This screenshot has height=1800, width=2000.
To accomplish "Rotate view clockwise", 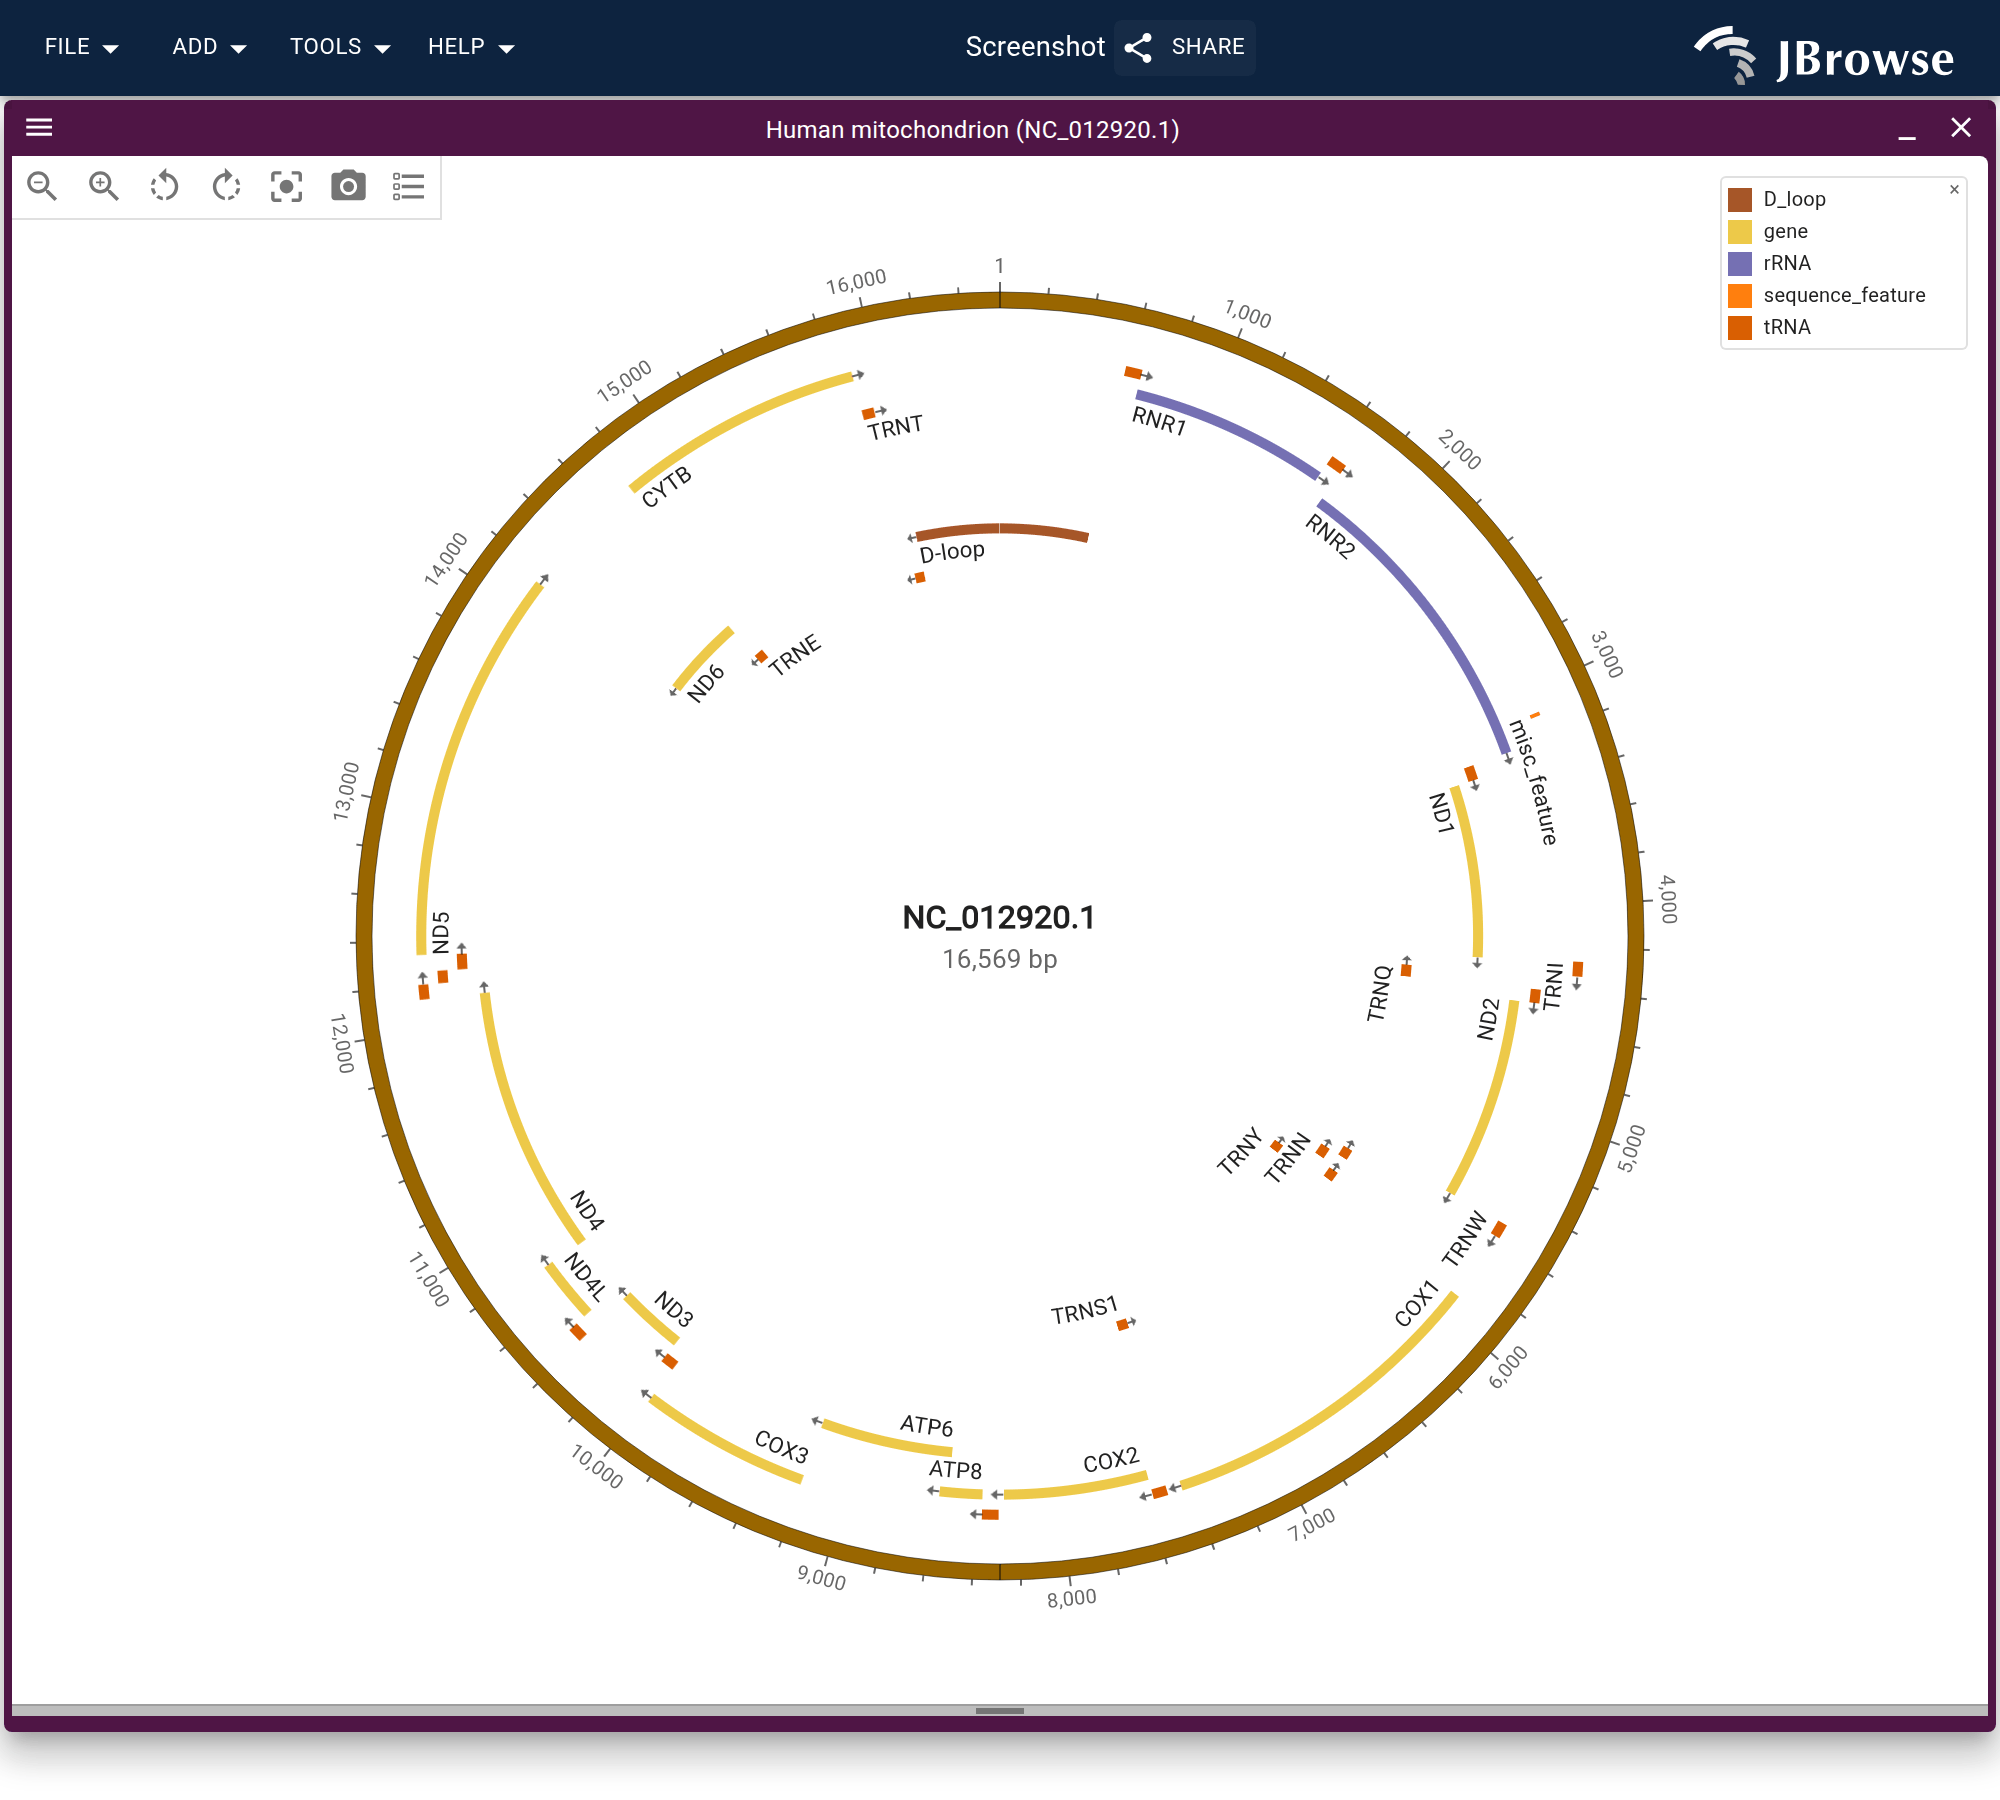I will [x=226, y=186].
